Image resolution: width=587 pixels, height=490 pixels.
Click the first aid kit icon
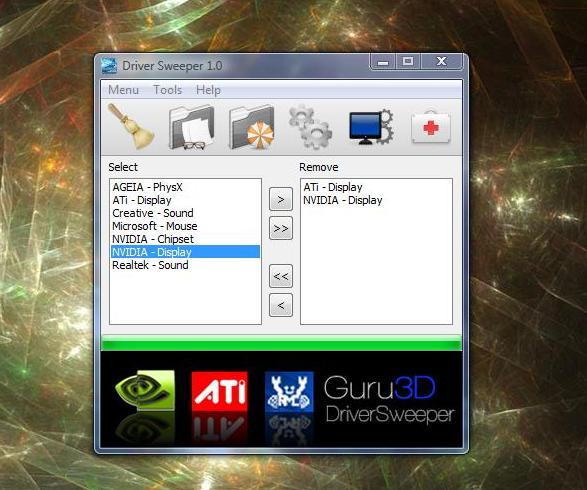[431, 127]
